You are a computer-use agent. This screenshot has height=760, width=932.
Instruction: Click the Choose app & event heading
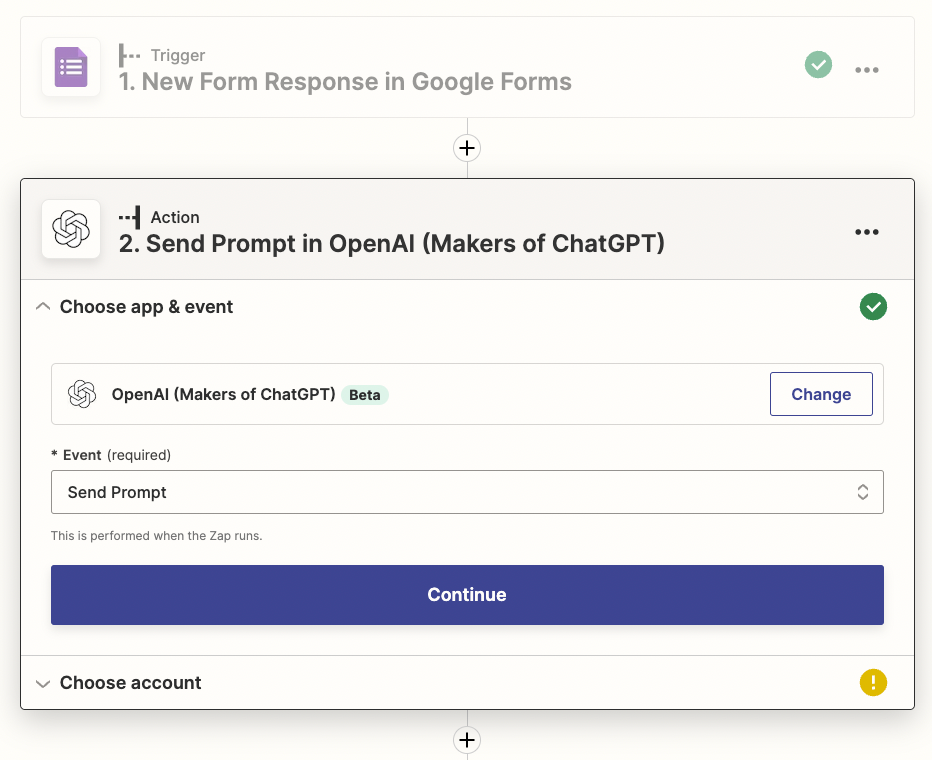click(146, 307)
